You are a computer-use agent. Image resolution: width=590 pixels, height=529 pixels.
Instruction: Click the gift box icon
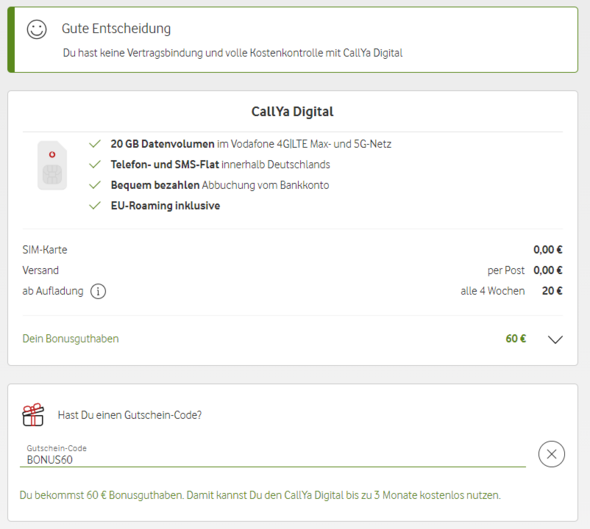tap(33, 415)
